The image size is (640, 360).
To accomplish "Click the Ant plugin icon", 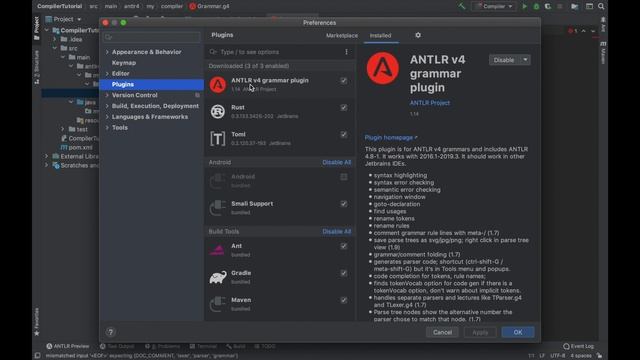I will click(217, 250).
